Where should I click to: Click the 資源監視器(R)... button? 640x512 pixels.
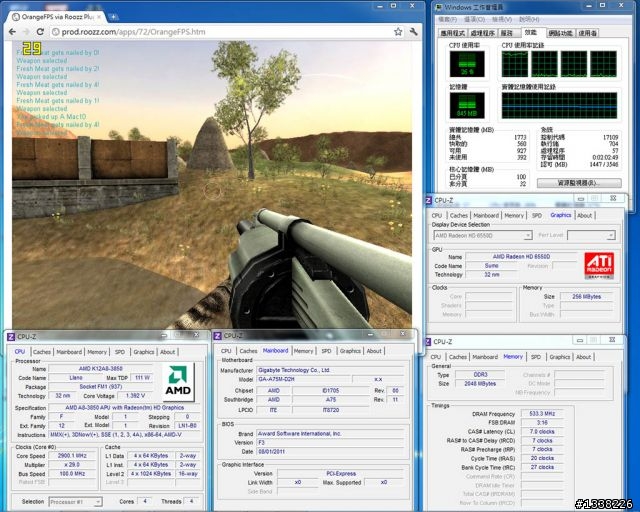coord(579,183)
